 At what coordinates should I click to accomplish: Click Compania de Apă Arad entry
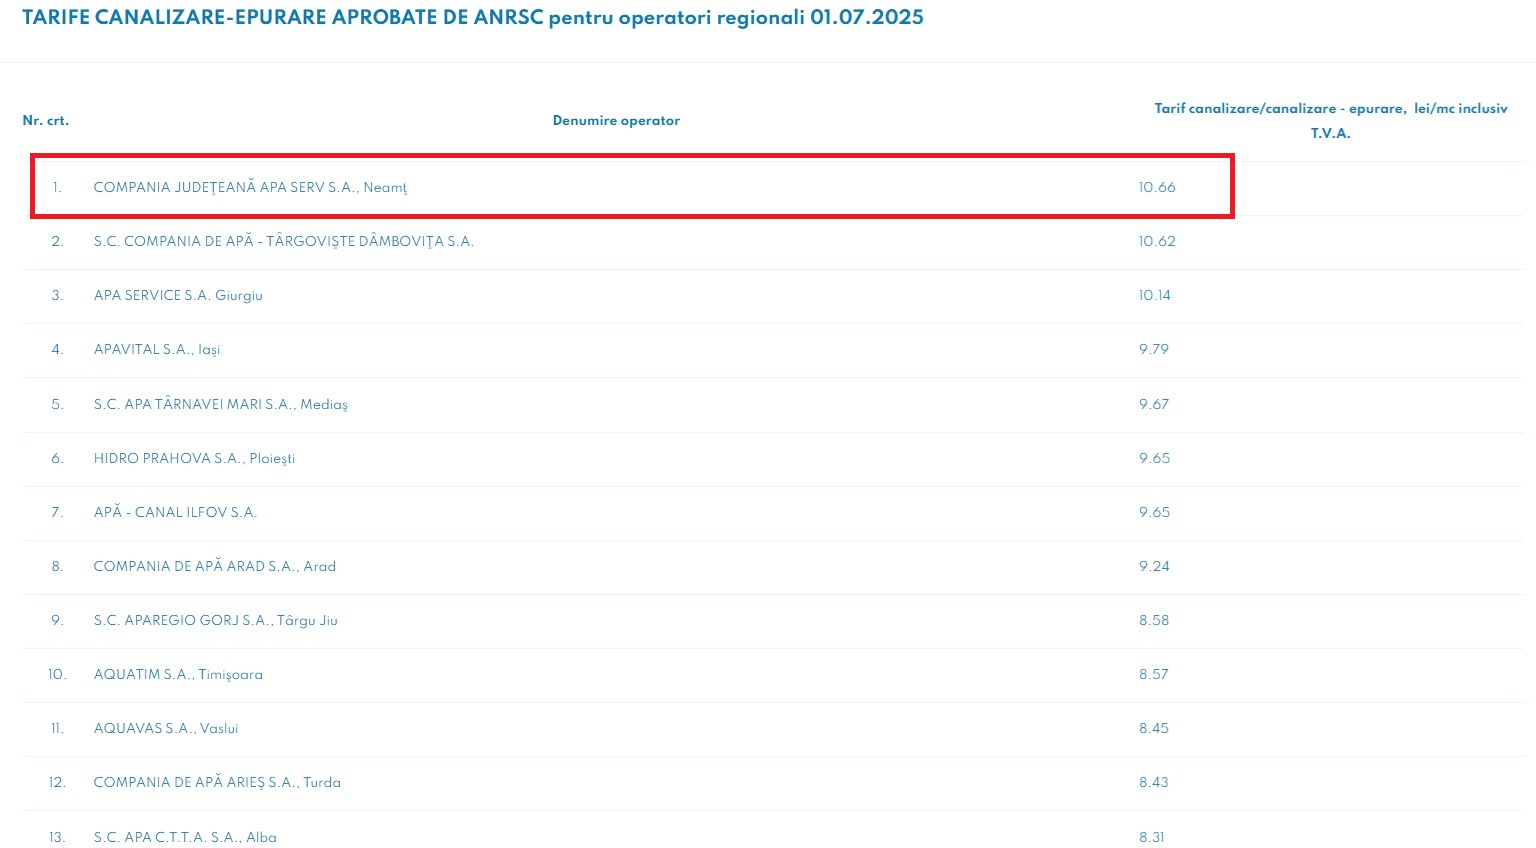[x=214, y=567]
